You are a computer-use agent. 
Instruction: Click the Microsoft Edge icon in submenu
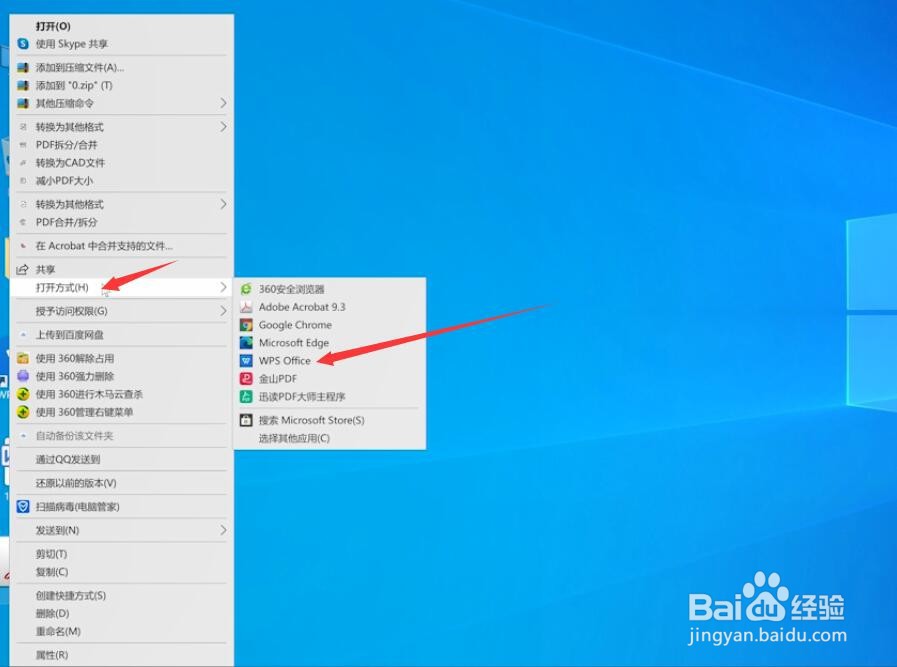(x=246, y=343)
